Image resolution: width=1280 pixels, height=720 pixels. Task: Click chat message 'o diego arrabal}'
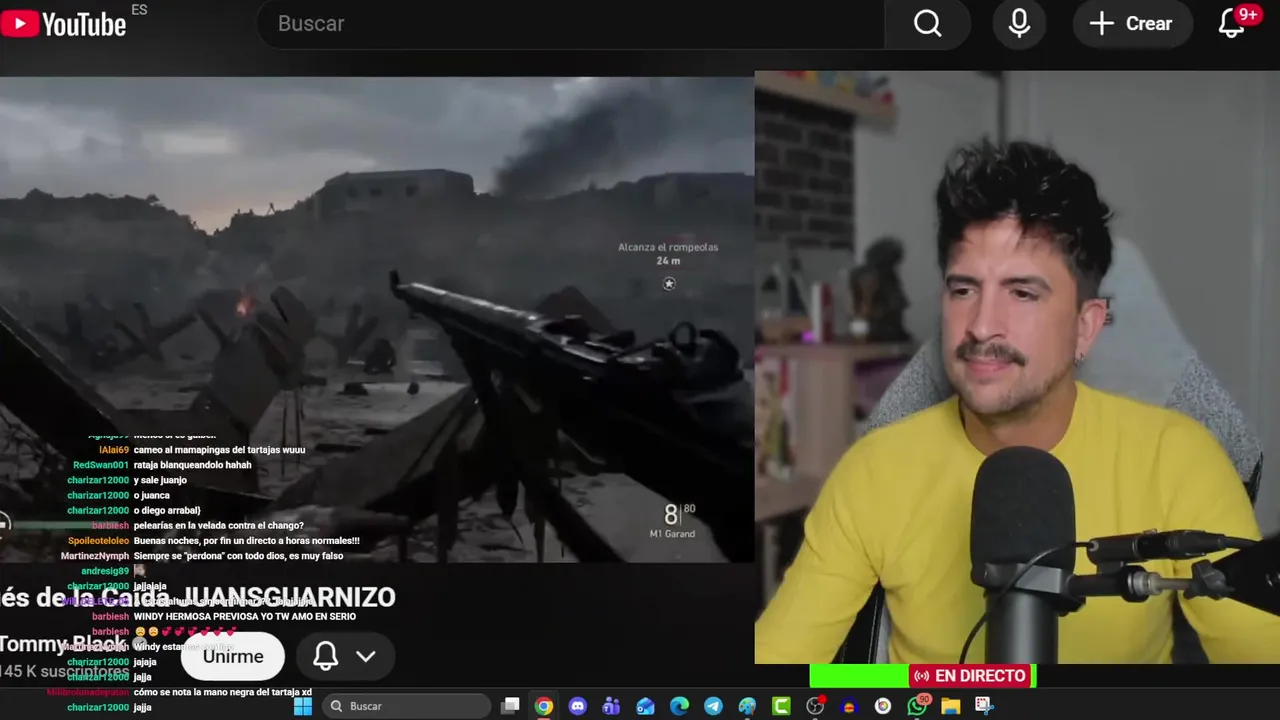(167, 511)
